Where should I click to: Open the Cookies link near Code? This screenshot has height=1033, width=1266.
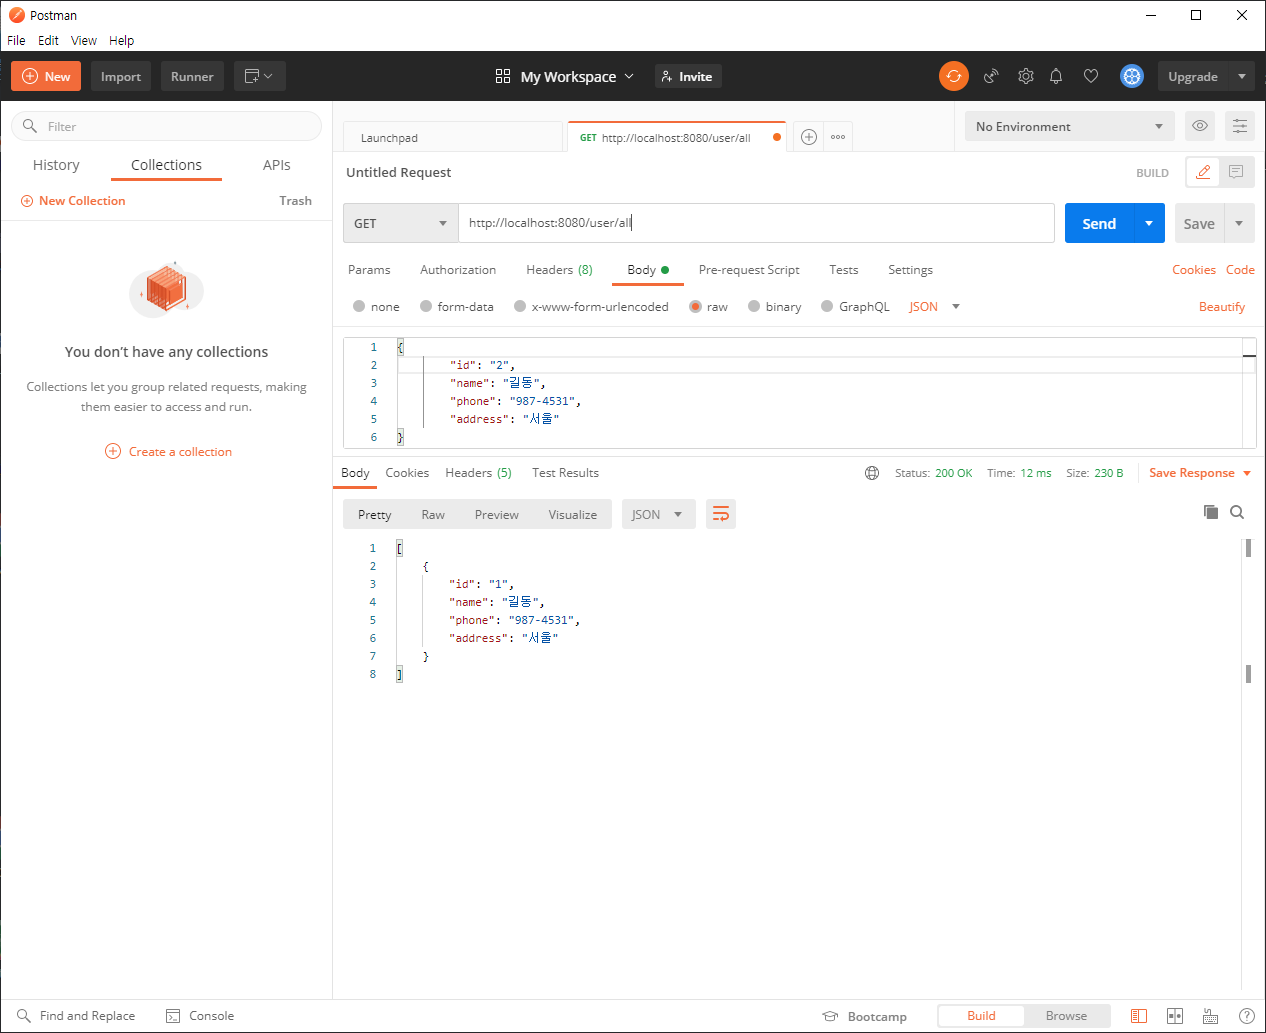point(1194,270)
